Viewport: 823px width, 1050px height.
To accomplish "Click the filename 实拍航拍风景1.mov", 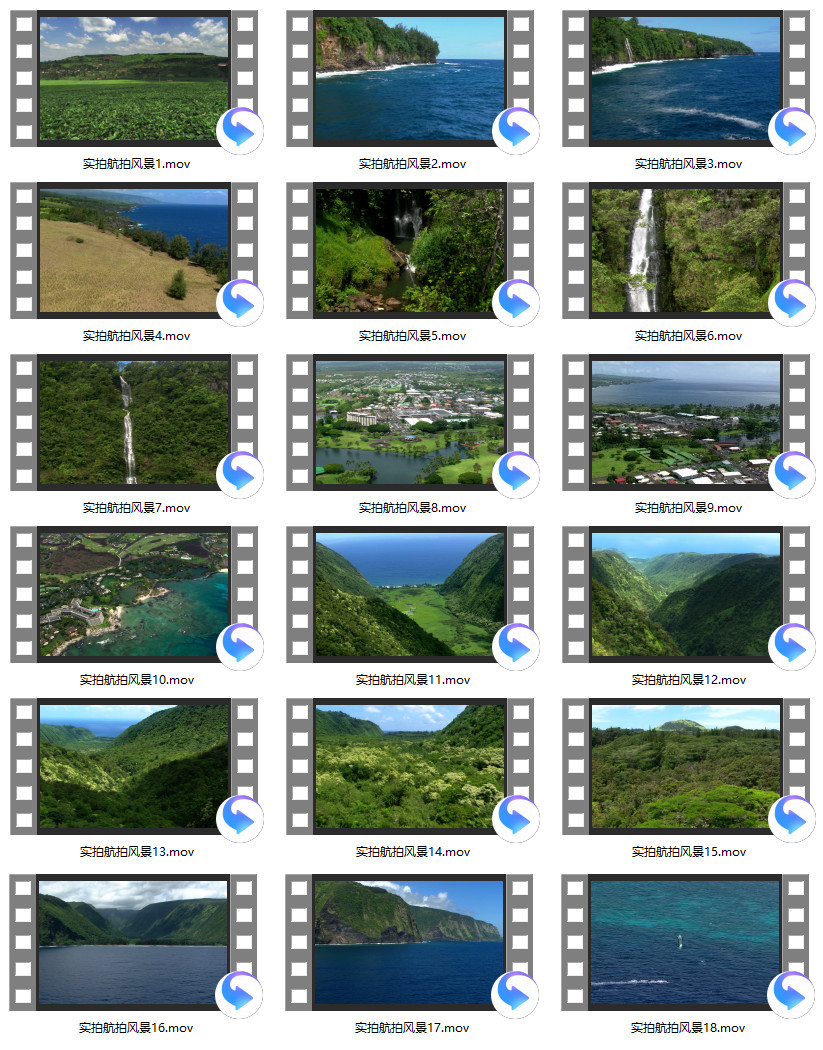I will pos(137,164).
